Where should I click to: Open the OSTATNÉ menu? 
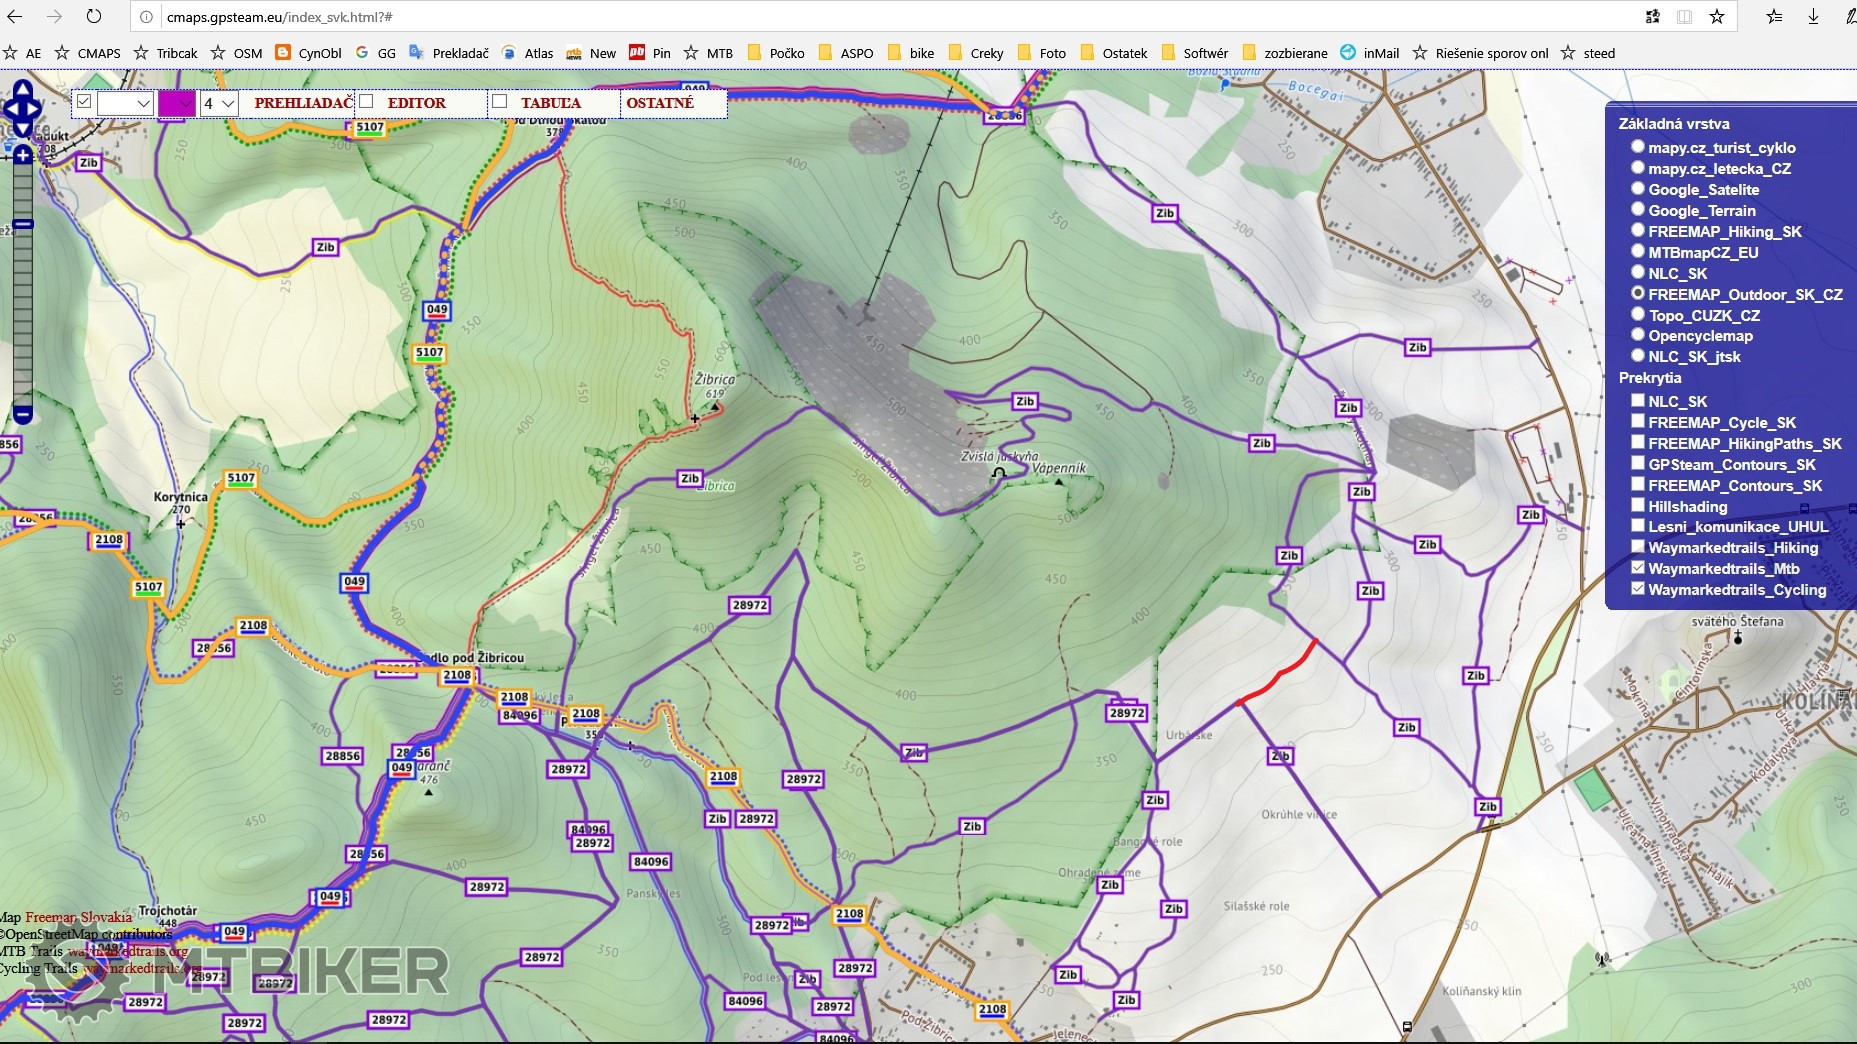point(660,103)
